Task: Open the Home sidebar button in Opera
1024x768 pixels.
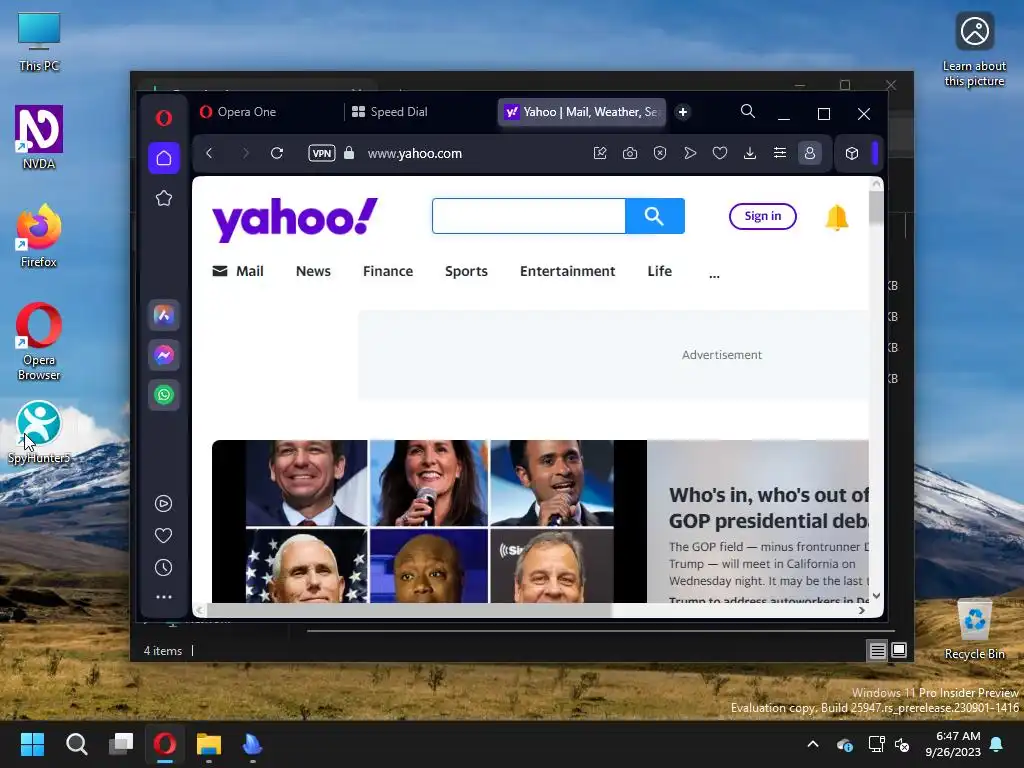Action: (164, 158)
